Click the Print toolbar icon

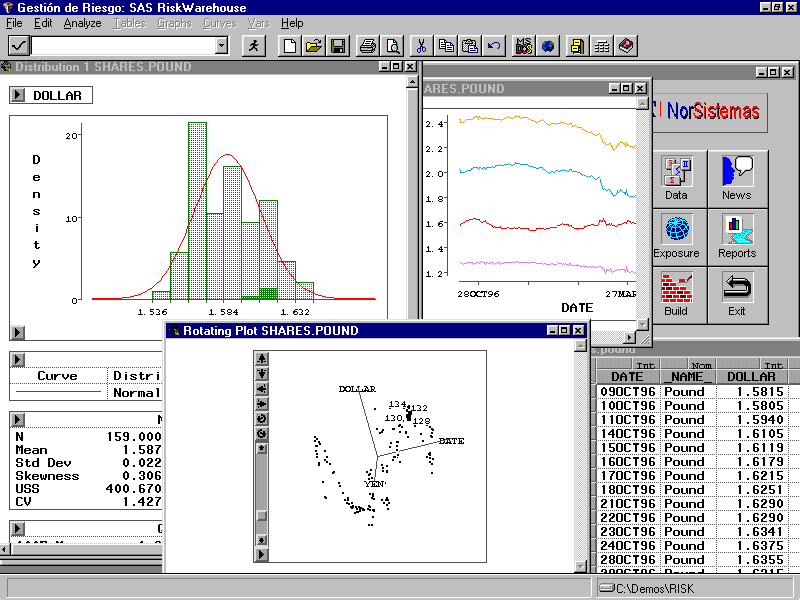click(368, 46)
